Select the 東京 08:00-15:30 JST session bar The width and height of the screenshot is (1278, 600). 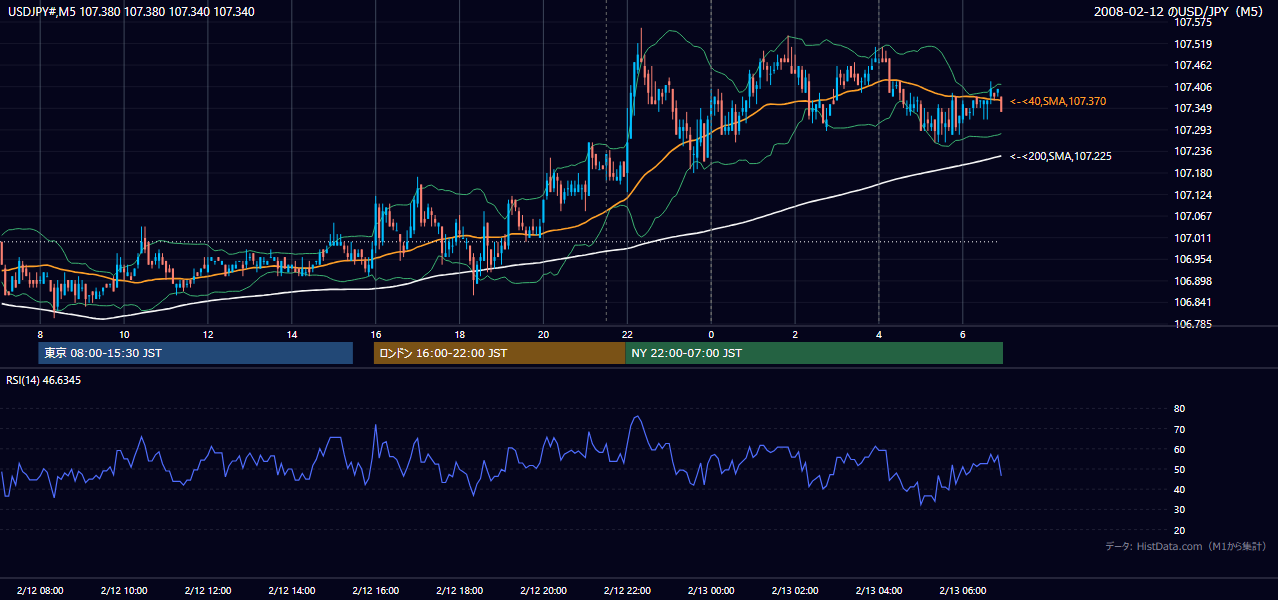196,353
